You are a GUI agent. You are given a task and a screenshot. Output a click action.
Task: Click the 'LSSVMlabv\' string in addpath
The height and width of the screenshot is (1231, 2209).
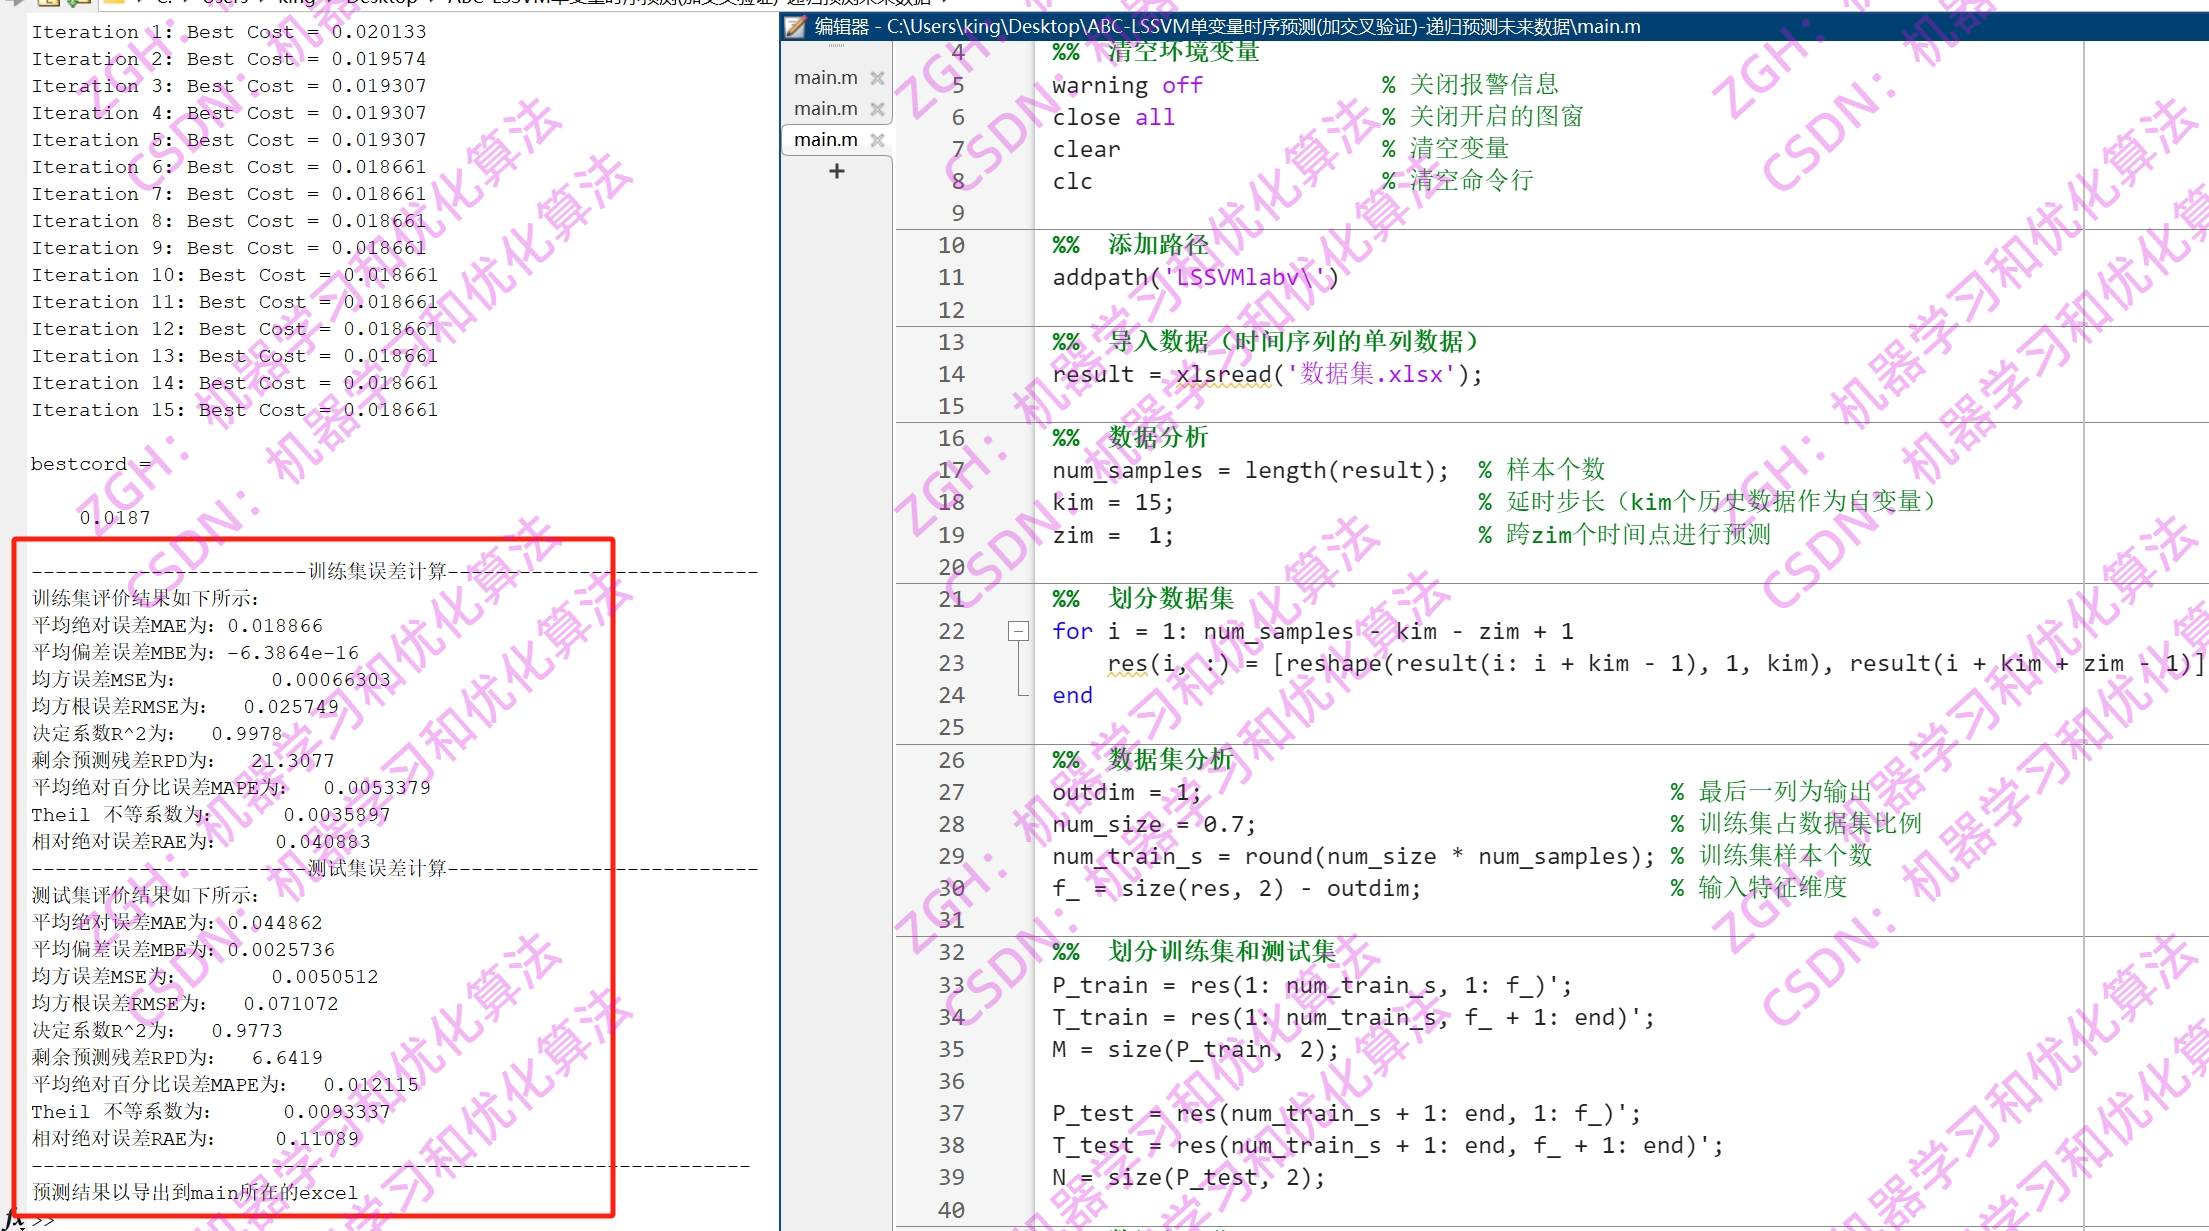click(1243, 278)
